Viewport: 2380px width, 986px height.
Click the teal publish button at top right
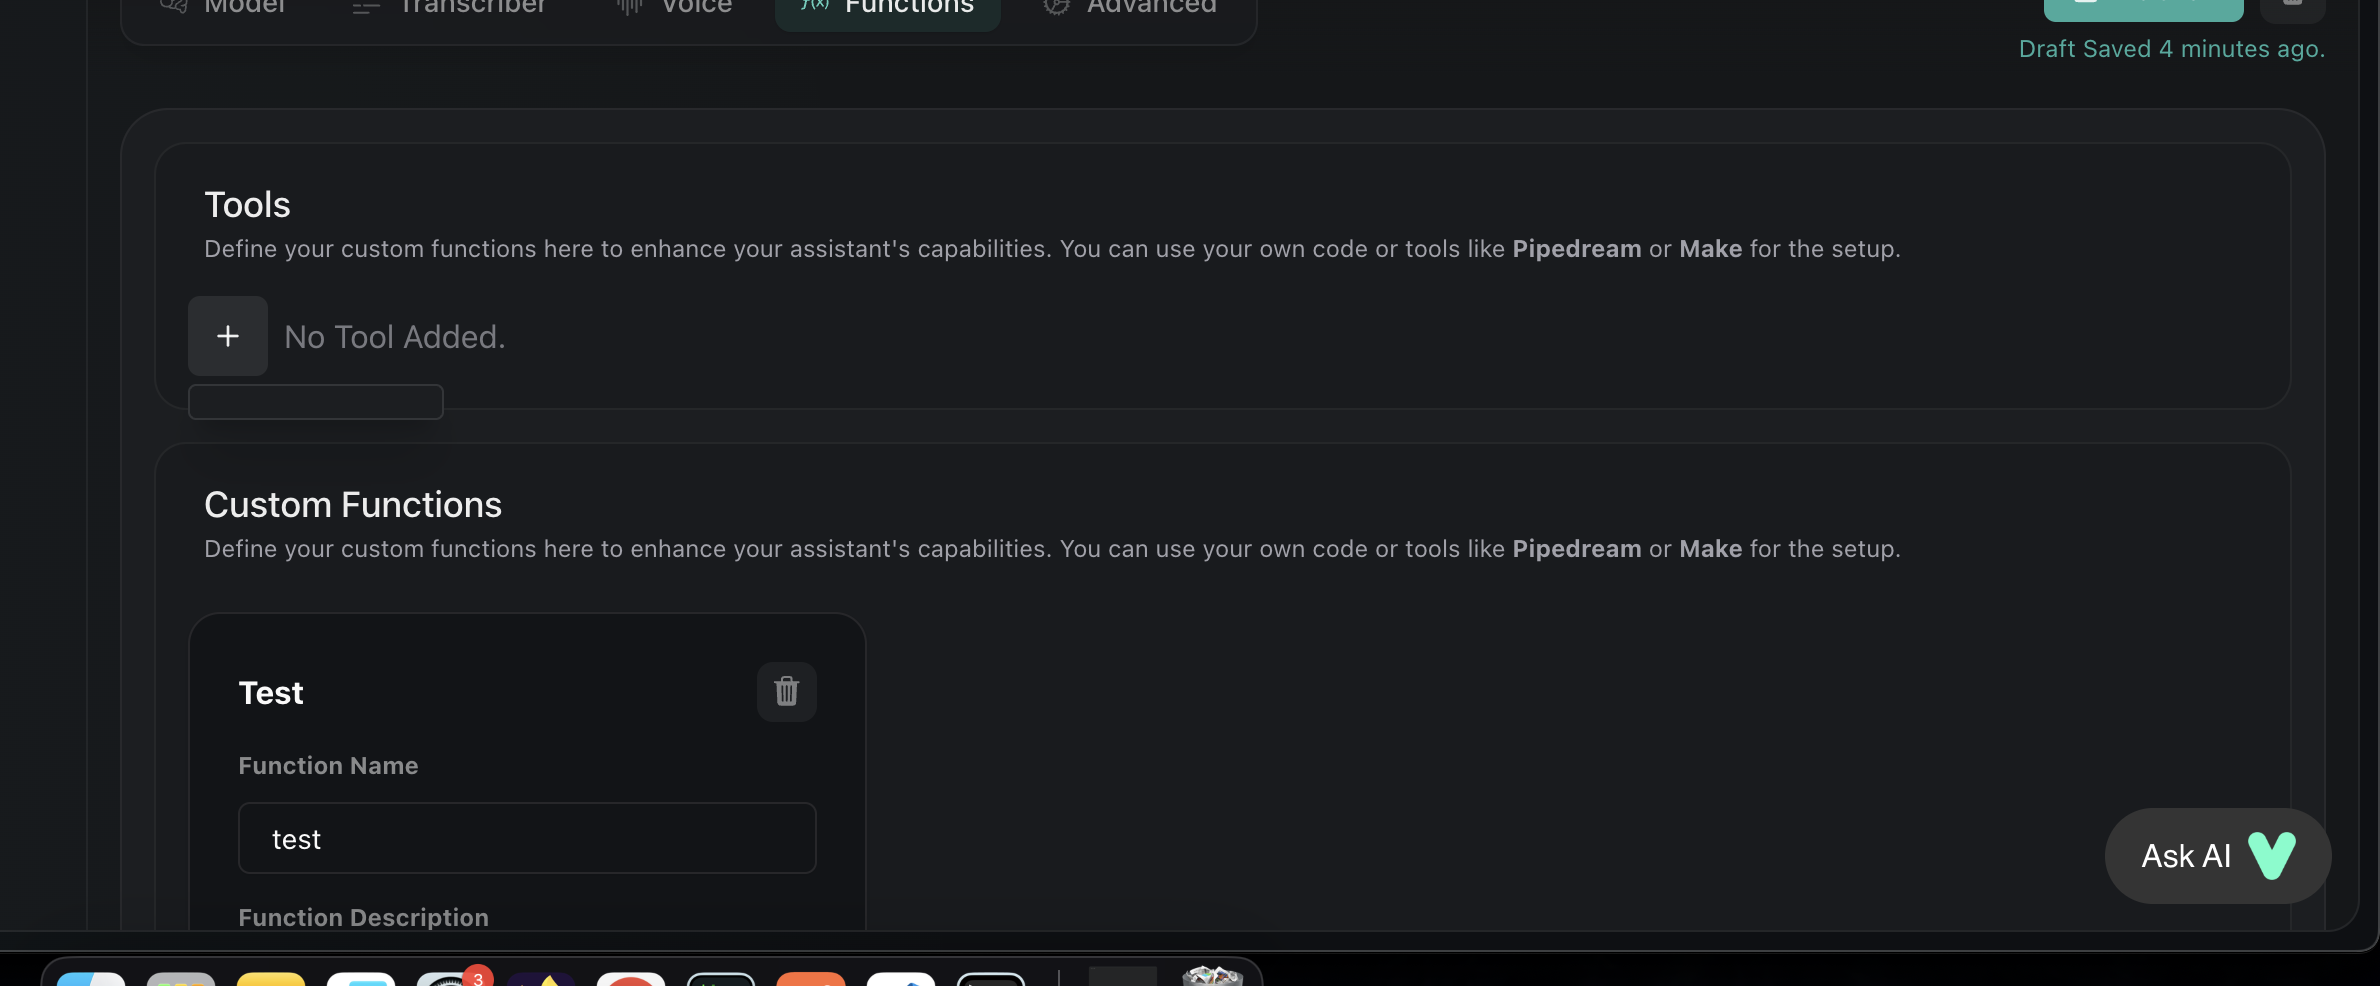pos(2142,6)
